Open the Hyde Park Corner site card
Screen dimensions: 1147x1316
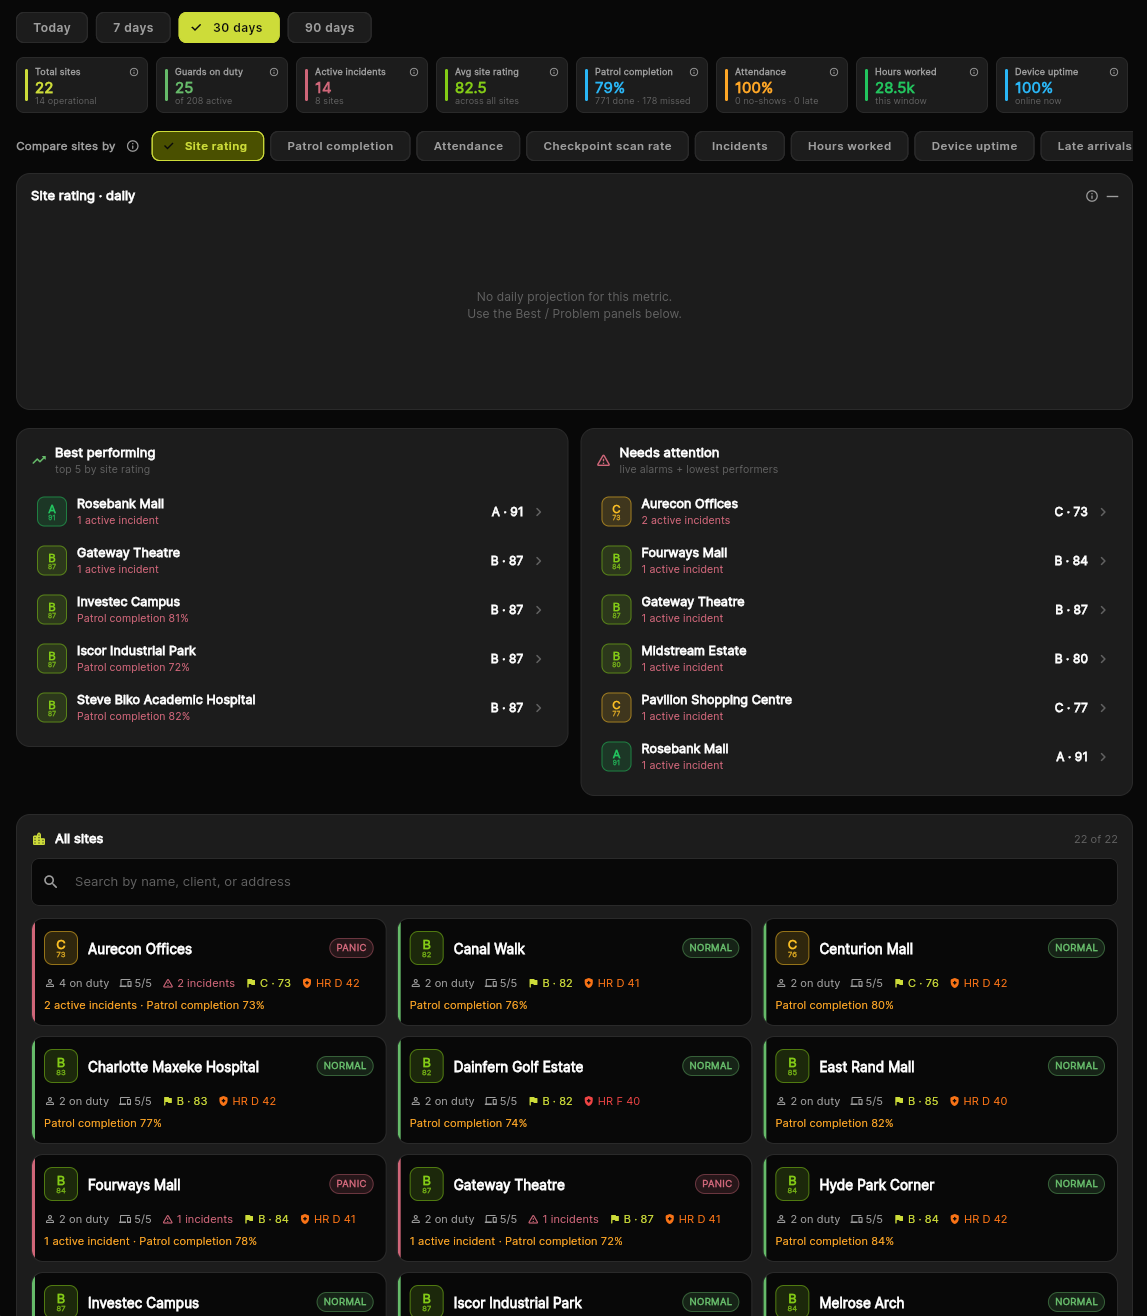(x=940, y=1208)
